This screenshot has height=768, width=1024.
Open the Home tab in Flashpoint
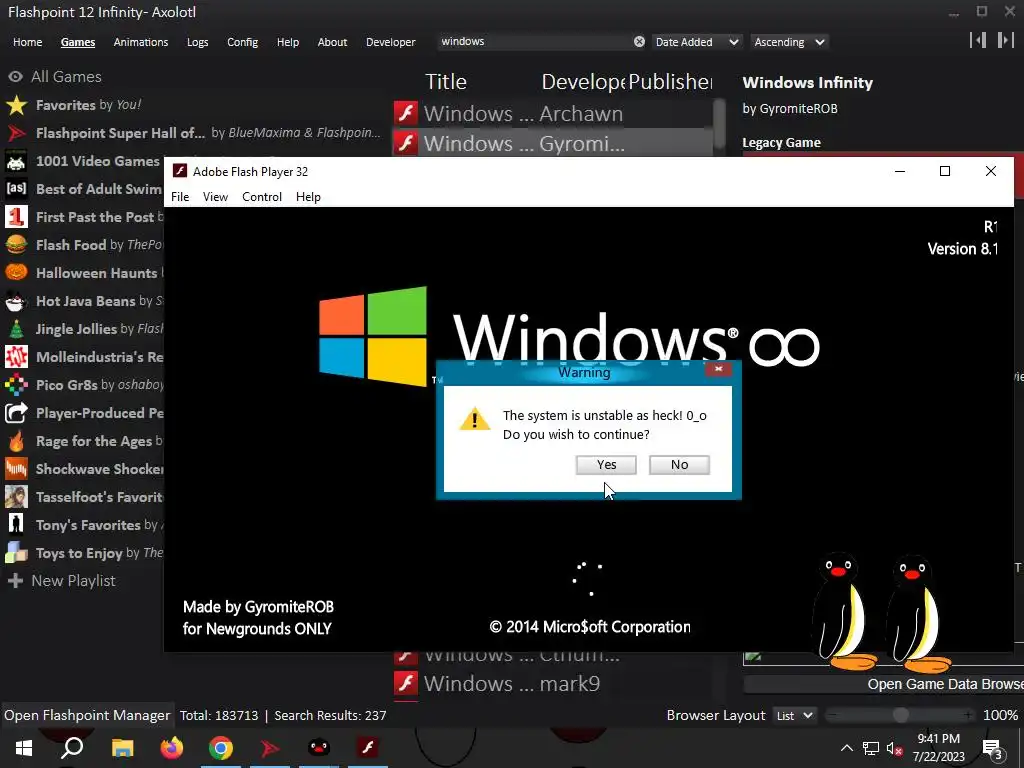pyautogui.click(x=27, y=42)
